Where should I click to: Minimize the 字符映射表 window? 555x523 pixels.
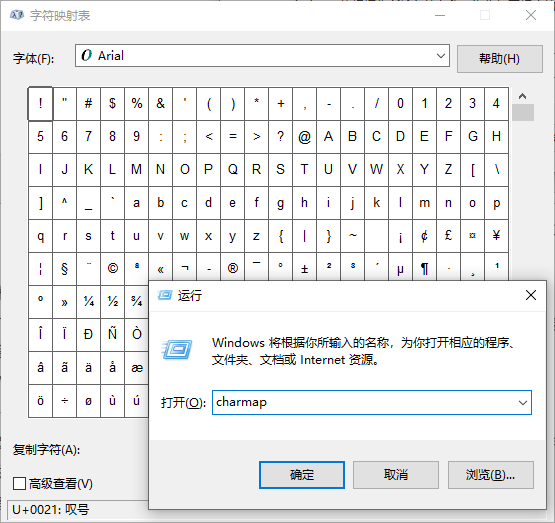[440, 15]
